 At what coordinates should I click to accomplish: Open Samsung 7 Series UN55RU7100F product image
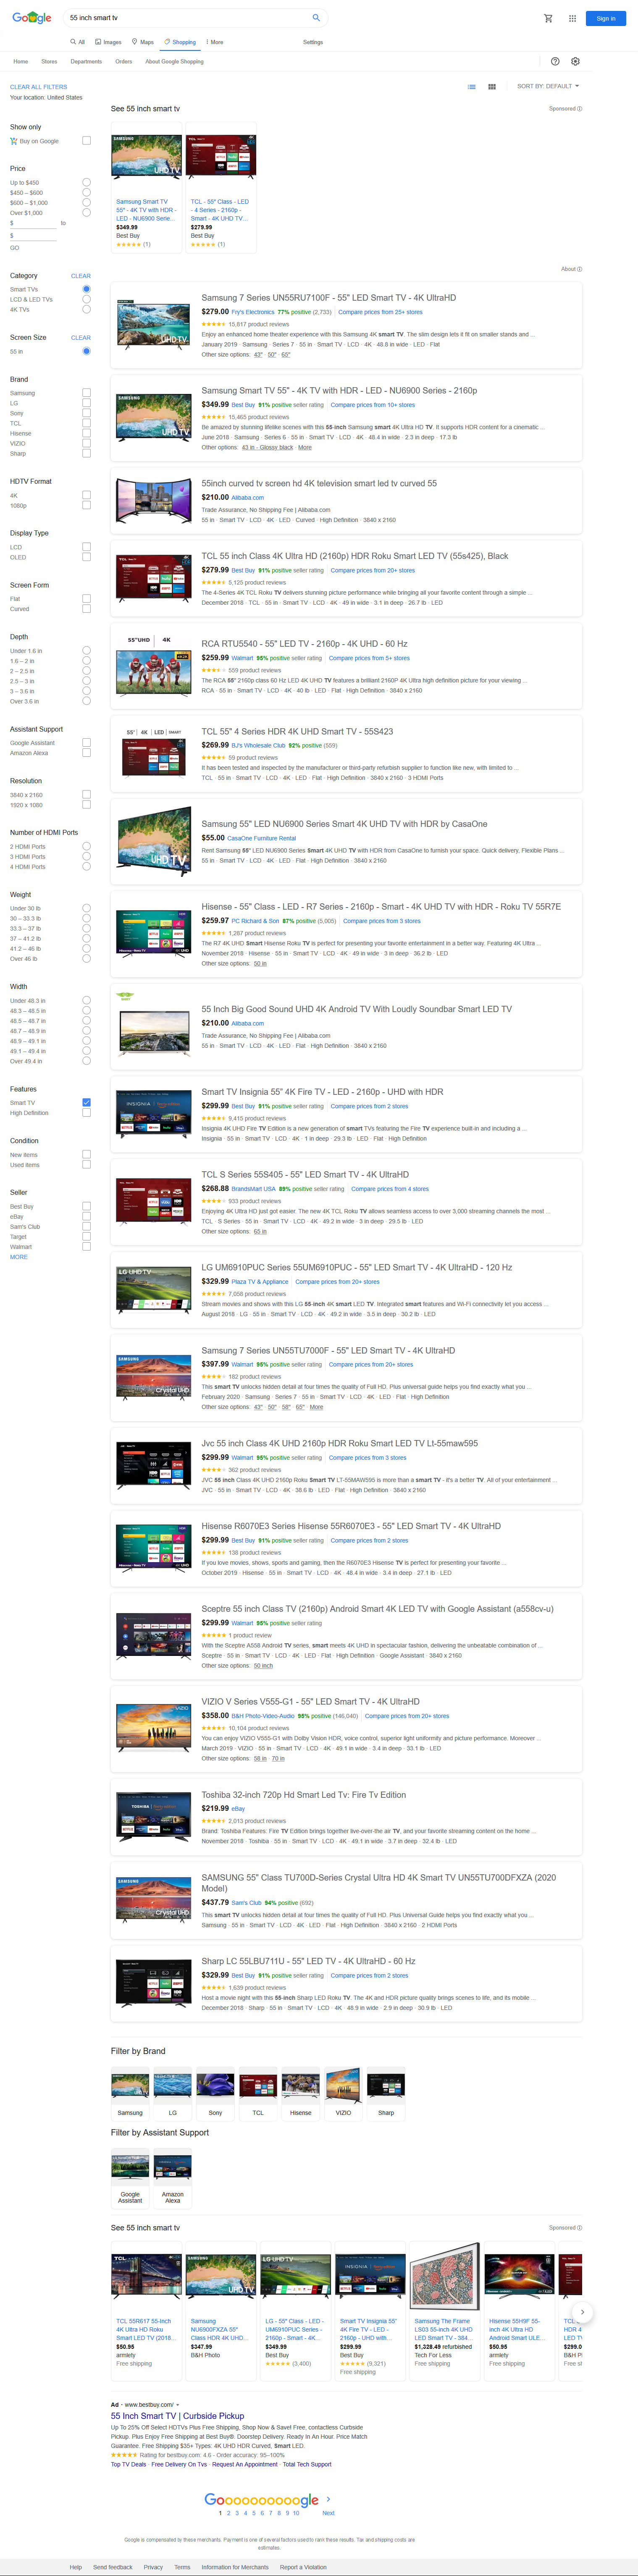click(153, 324)
